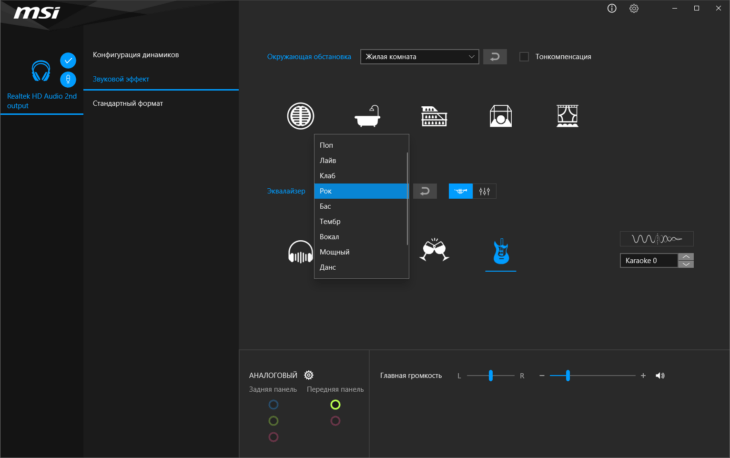Click the Окружающая обстановка label
730x458 pixels.
(309, 57)
